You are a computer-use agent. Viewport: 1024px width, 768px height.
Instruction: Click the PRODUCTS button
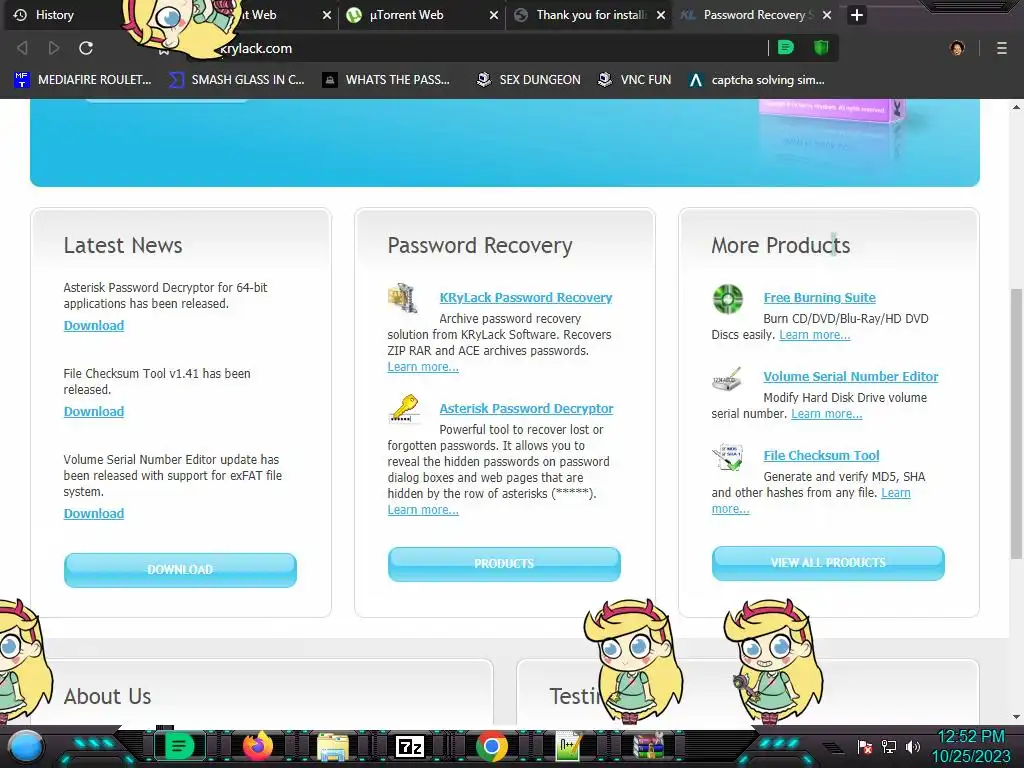coord(504,564)
